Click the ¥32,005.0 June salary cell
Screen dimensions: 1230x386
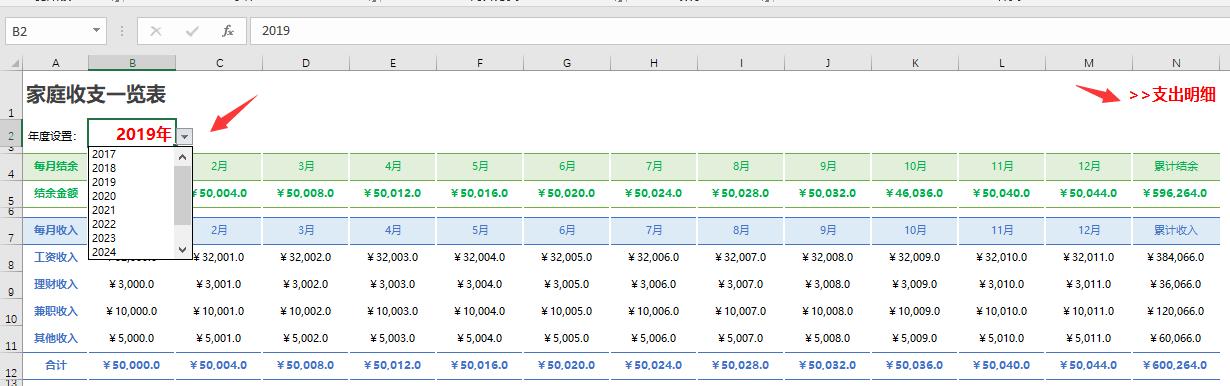coord(567,257)
